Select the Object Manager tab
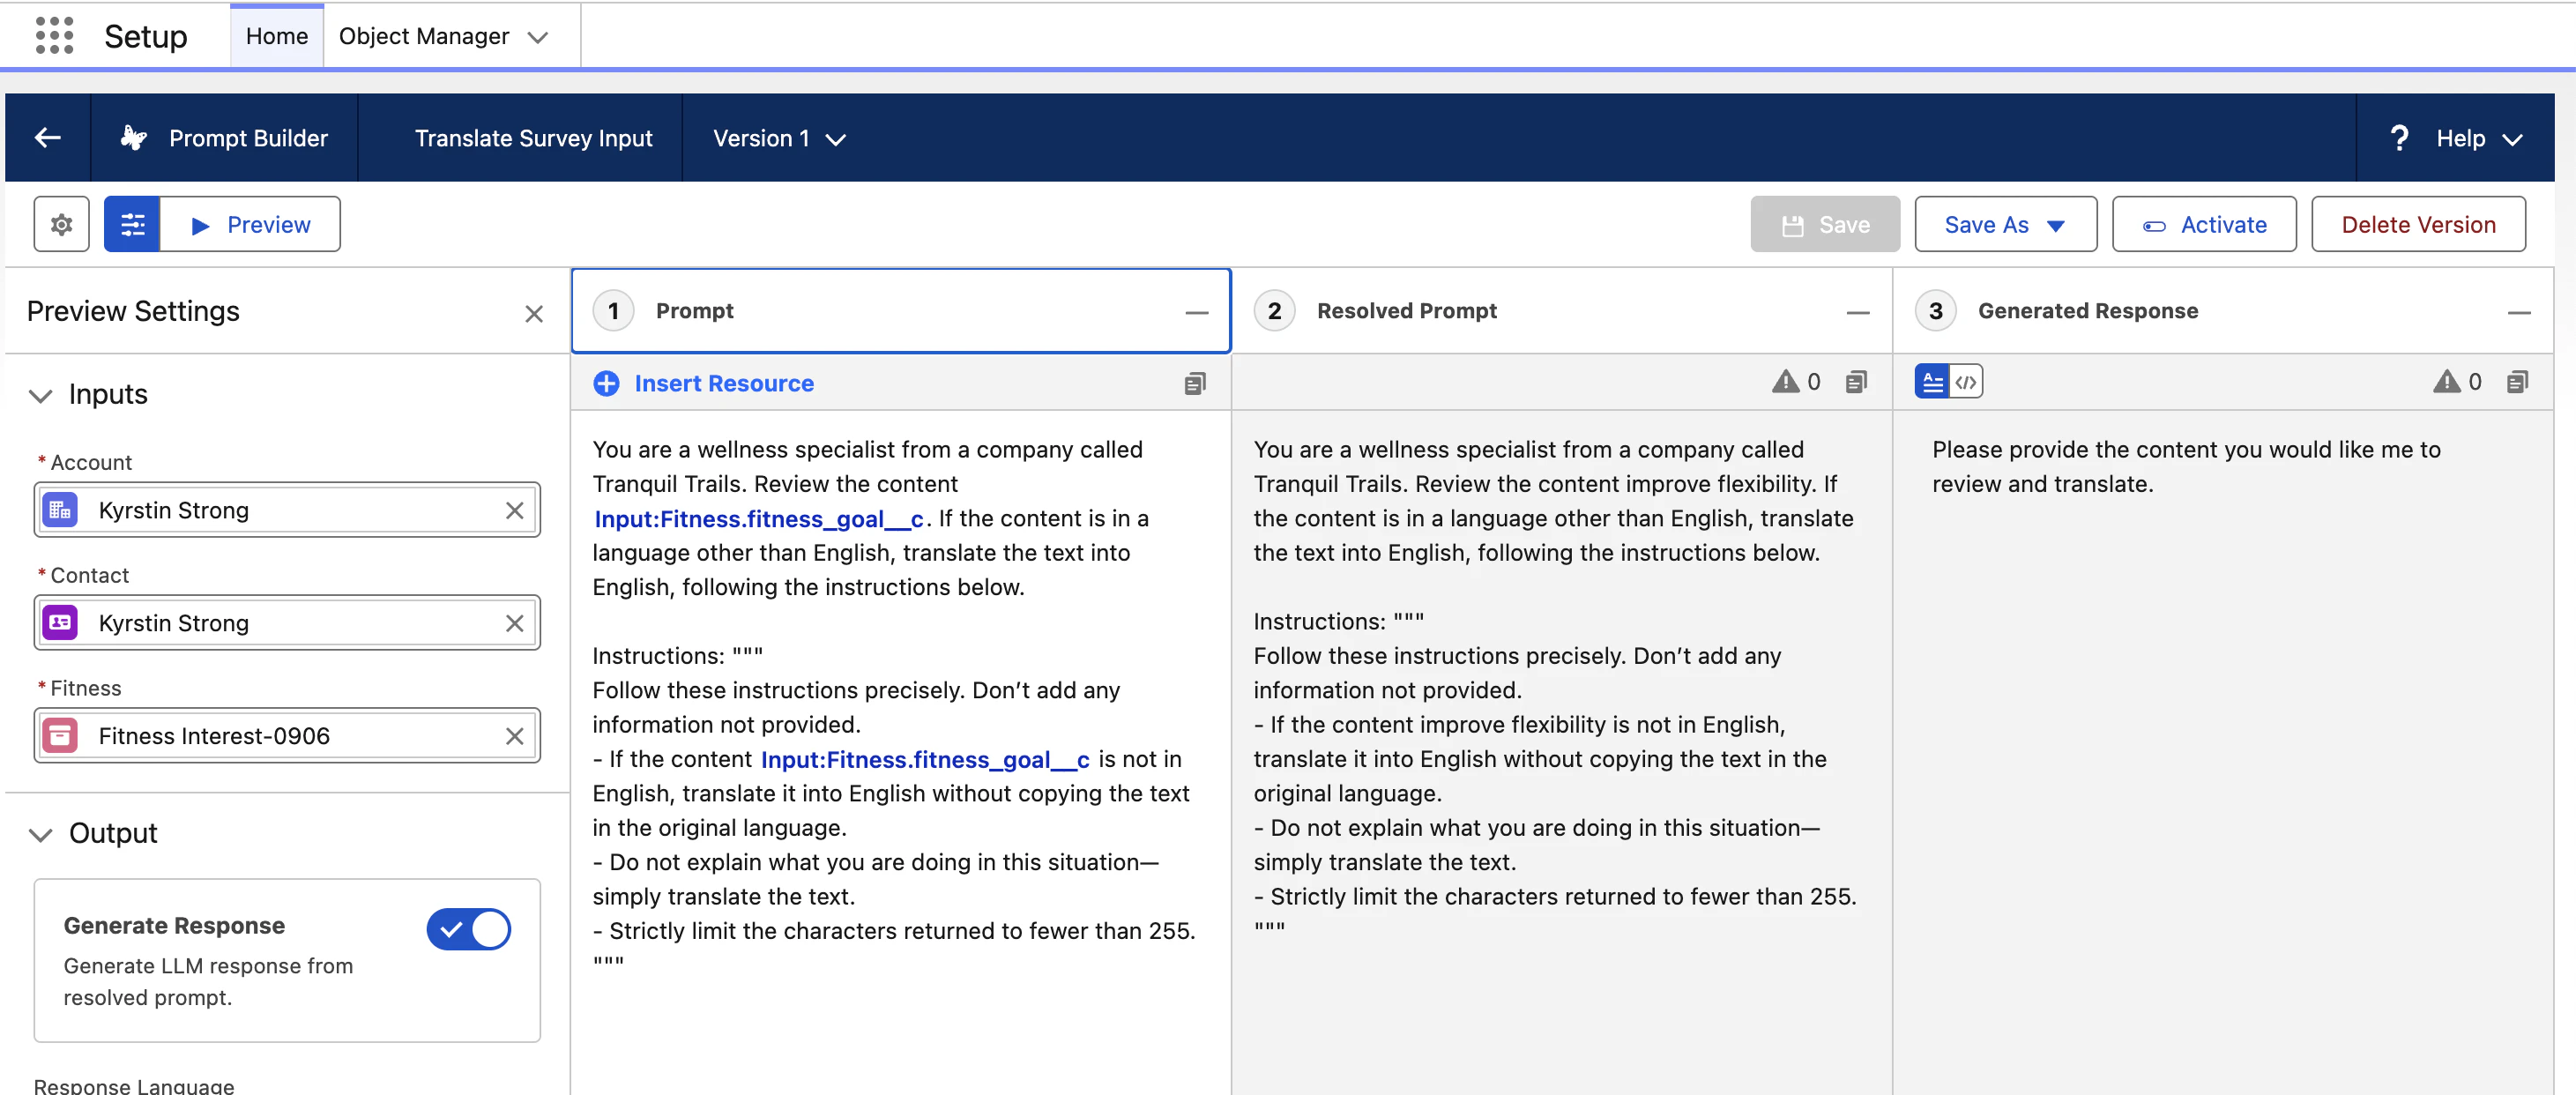This screenshot has height=1095, width=2576. pos(424,36)
